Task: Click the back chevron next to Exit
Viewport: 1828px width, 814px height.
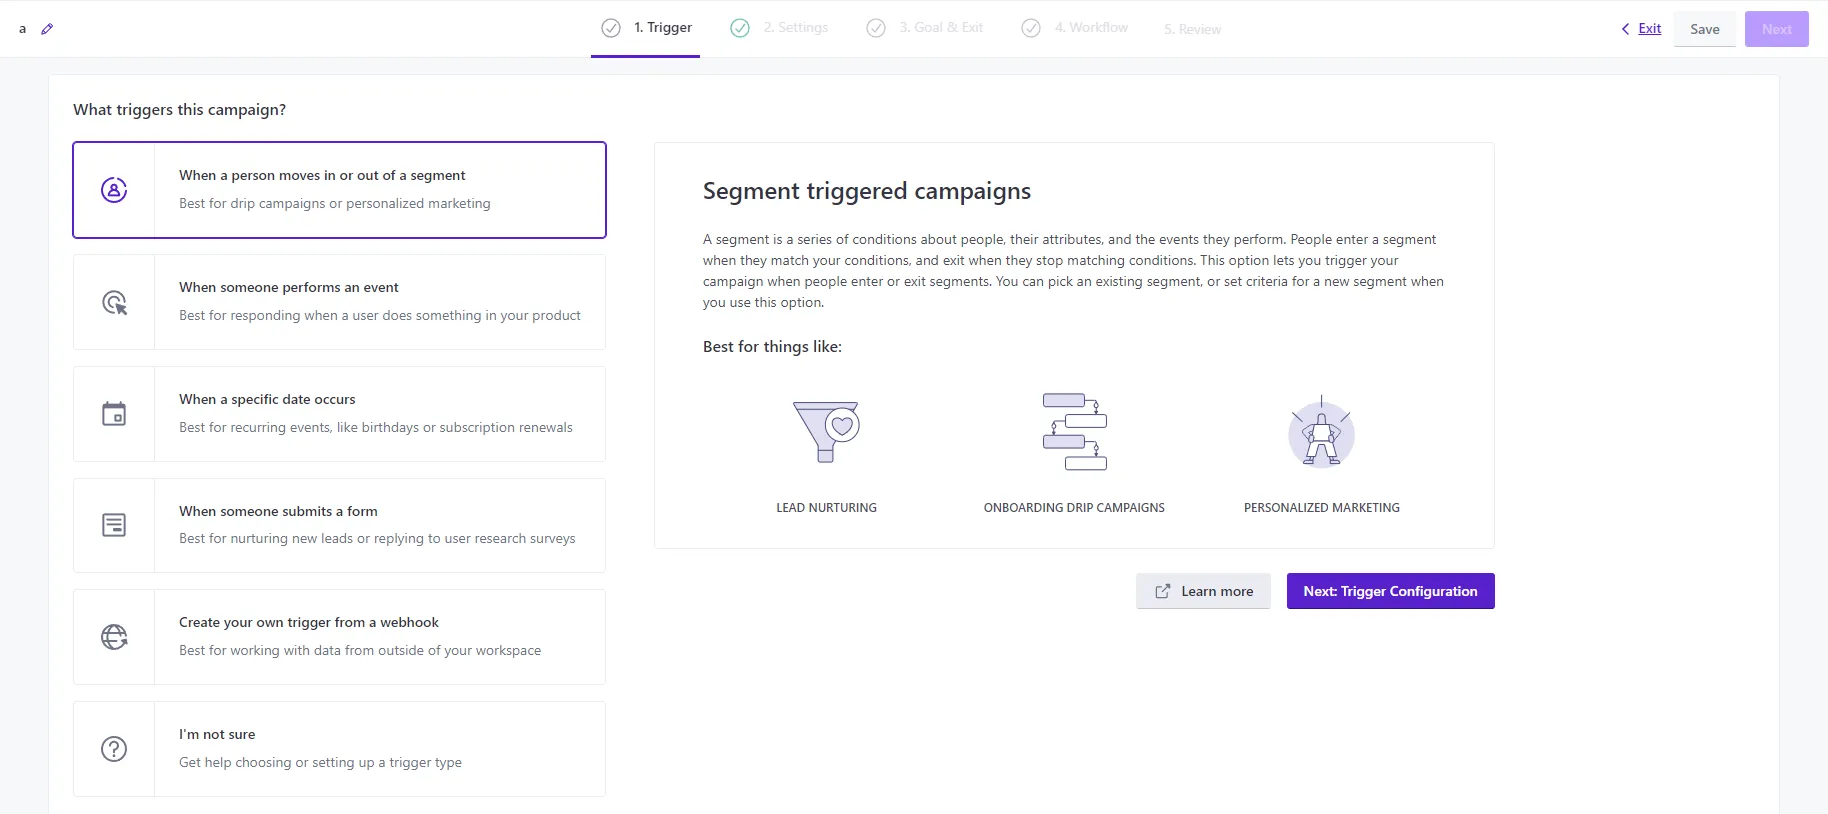Action: 1625,29
